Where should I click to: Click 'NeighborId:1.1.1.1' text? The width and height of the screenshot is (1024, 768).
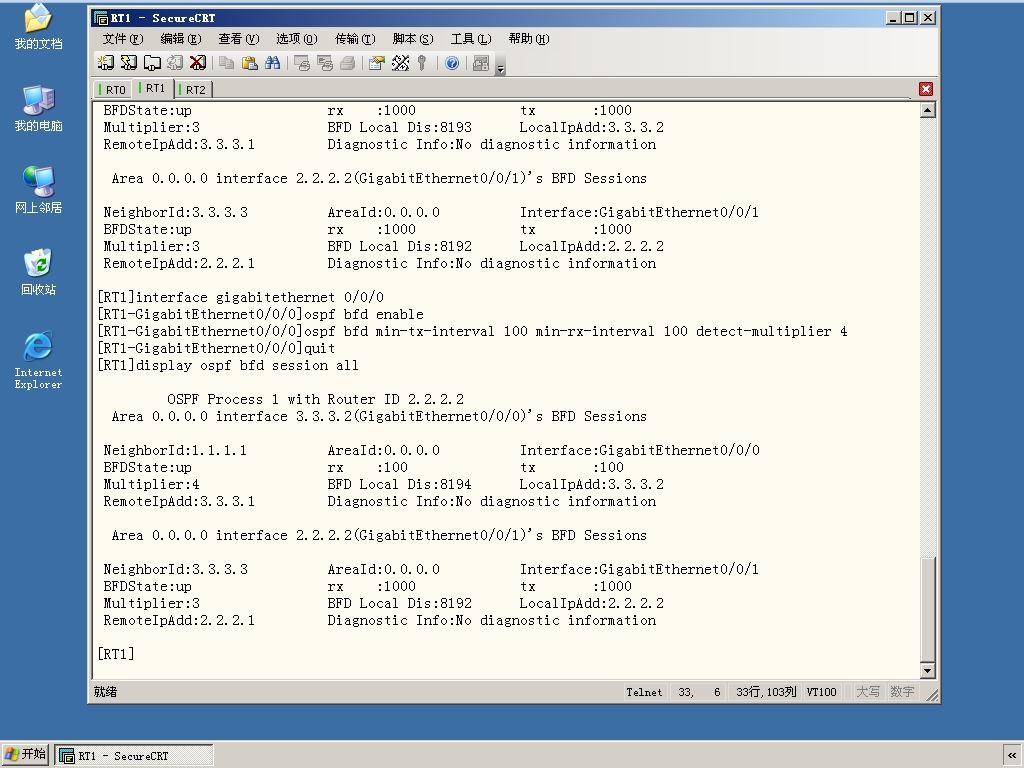[175, 450]
